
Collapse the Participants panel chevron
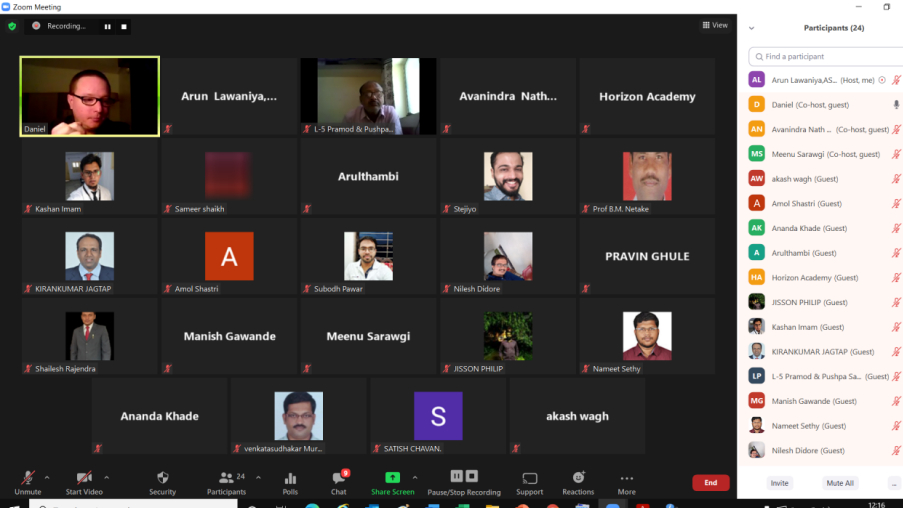click(x=751, y=28)
